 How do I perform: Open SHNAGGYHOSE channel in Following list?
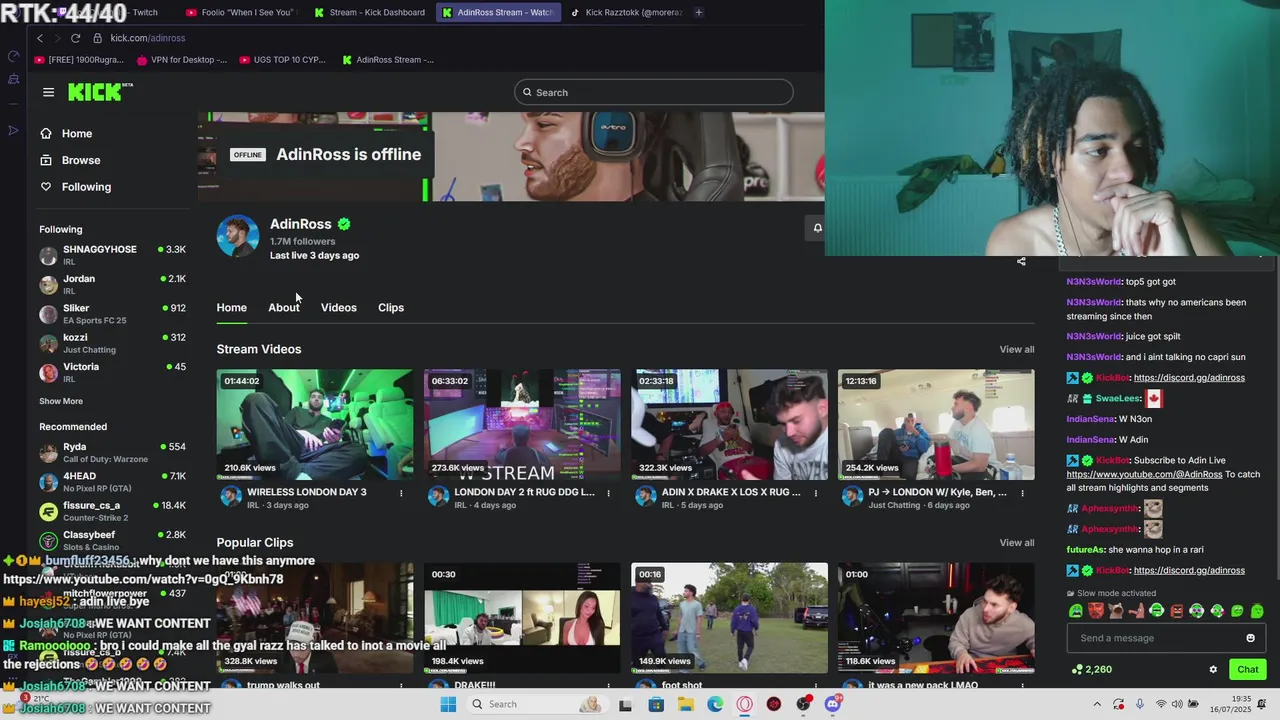pos(112,254)
